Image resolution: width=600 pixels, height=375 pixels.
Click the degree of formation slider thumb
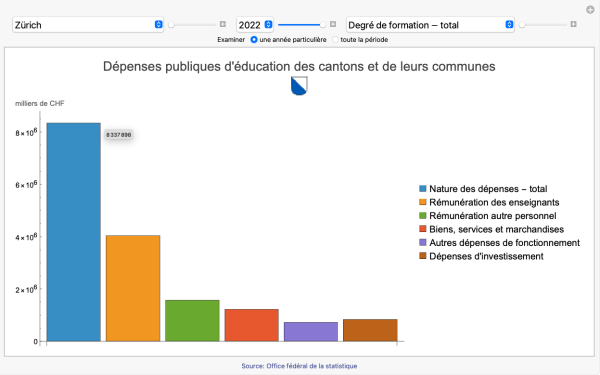522,25
